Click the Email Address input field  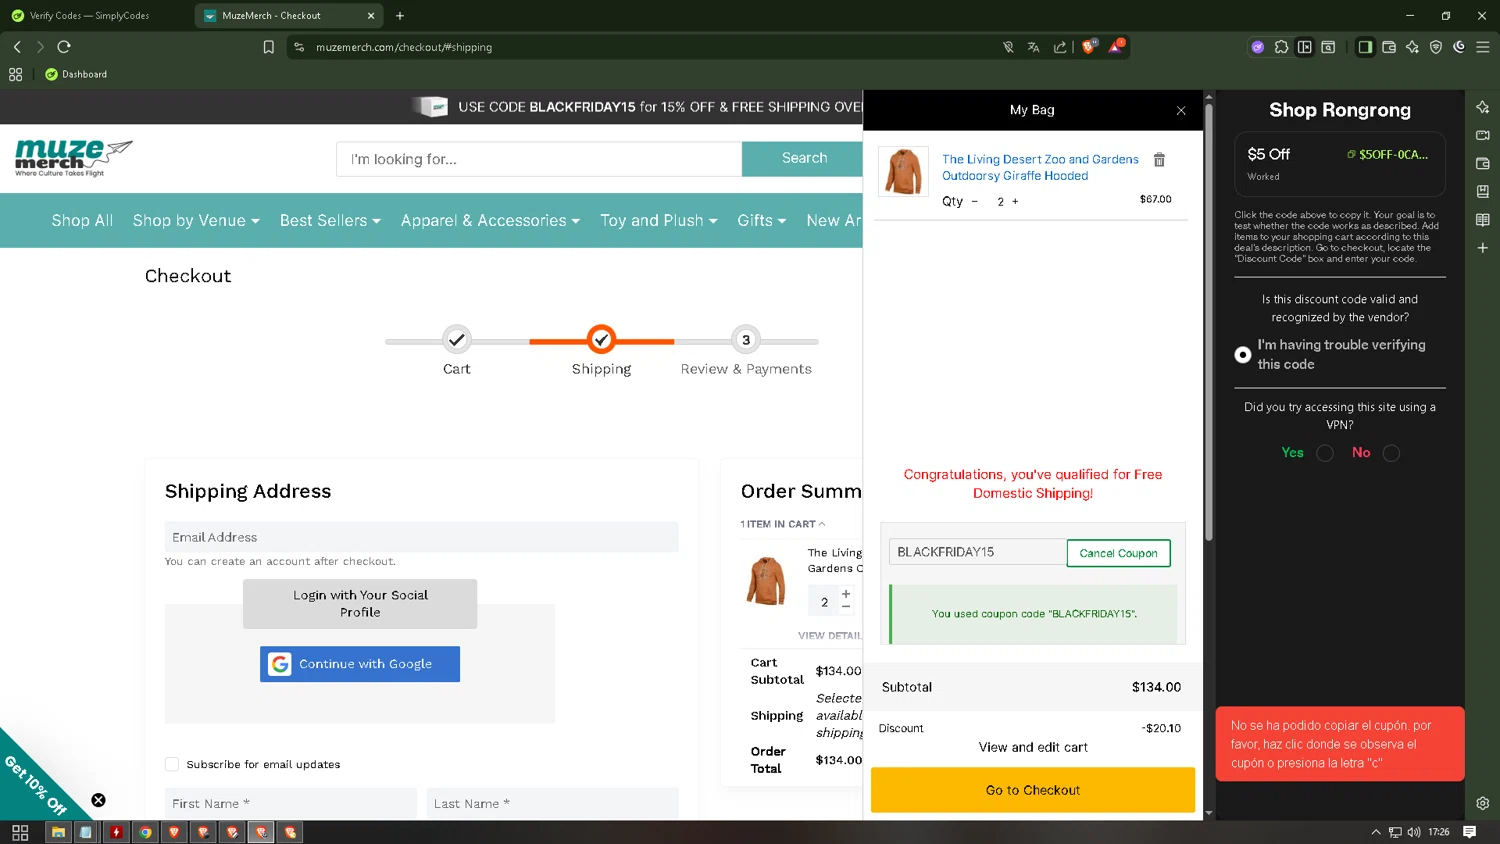click(x=421, y=537)
